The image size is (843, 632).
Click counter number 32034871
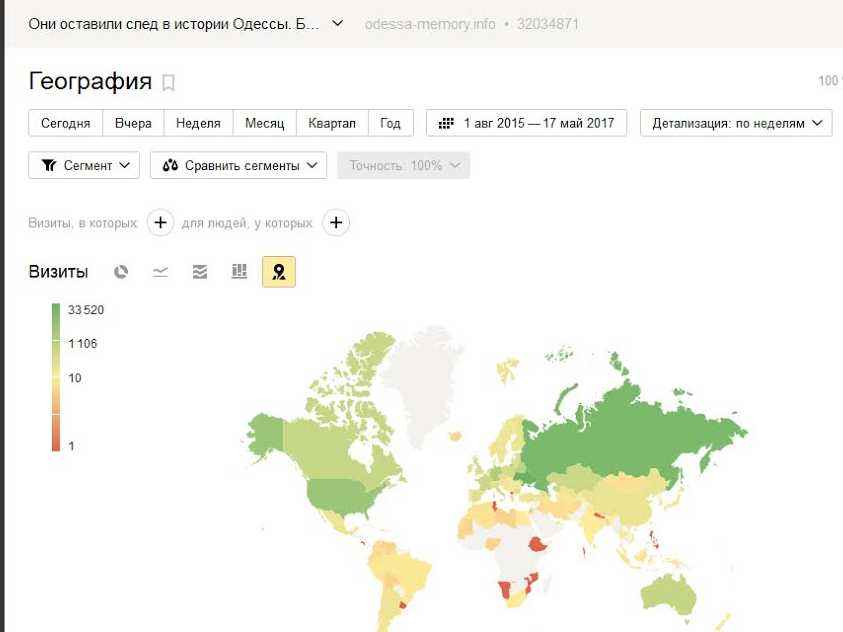[548, 24]
